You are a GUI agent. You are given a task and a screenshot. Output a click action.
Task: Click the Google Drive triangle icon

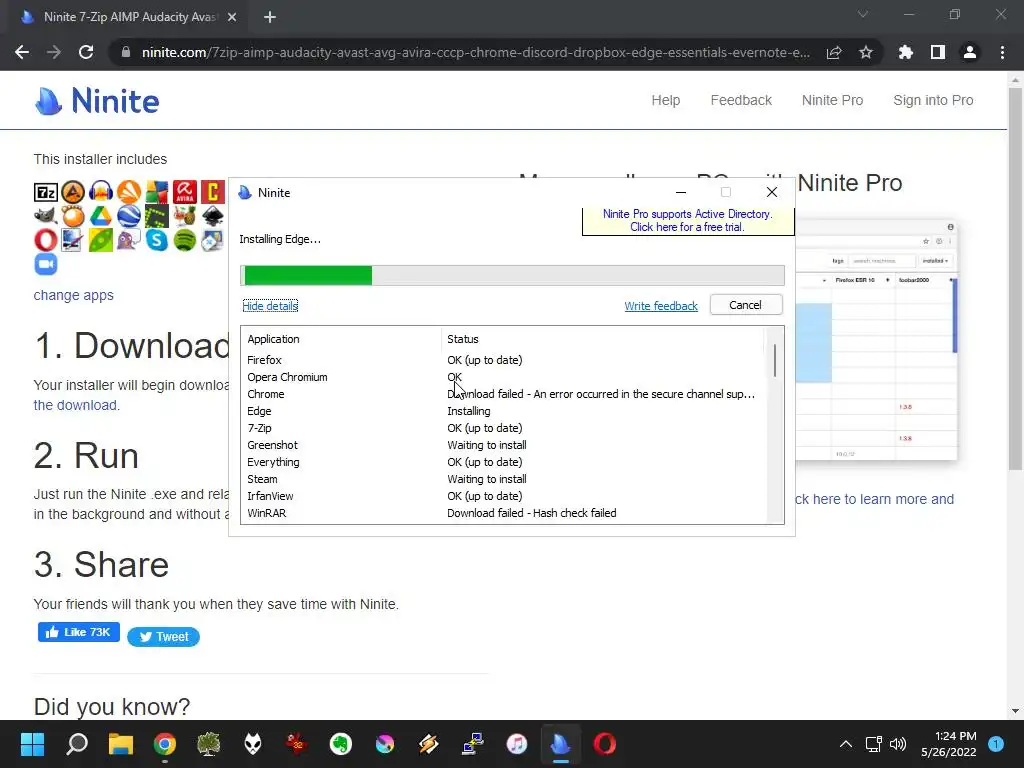tap(101, 216)
